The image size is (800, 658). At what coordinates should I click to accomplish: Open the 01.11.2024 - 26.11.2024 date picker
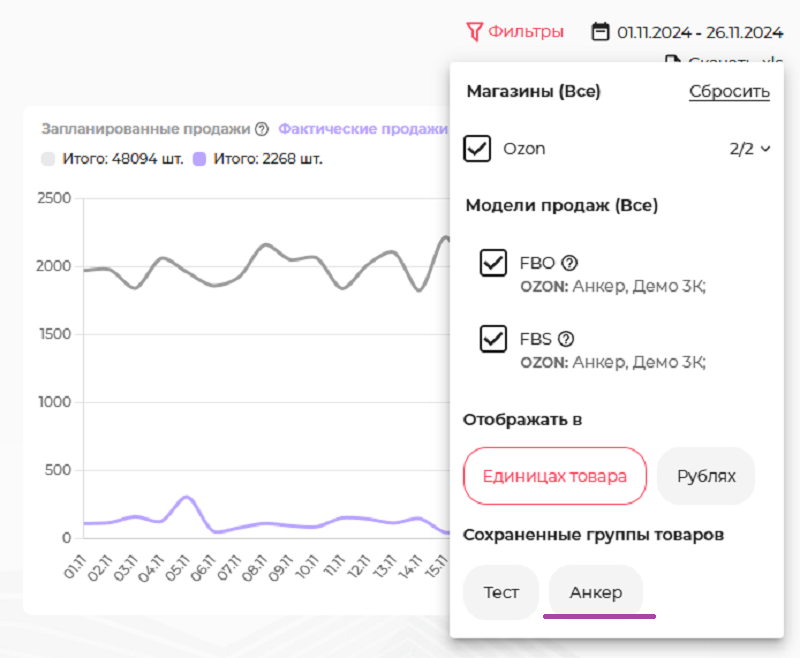pyautogui.click(x=699, y=32)
